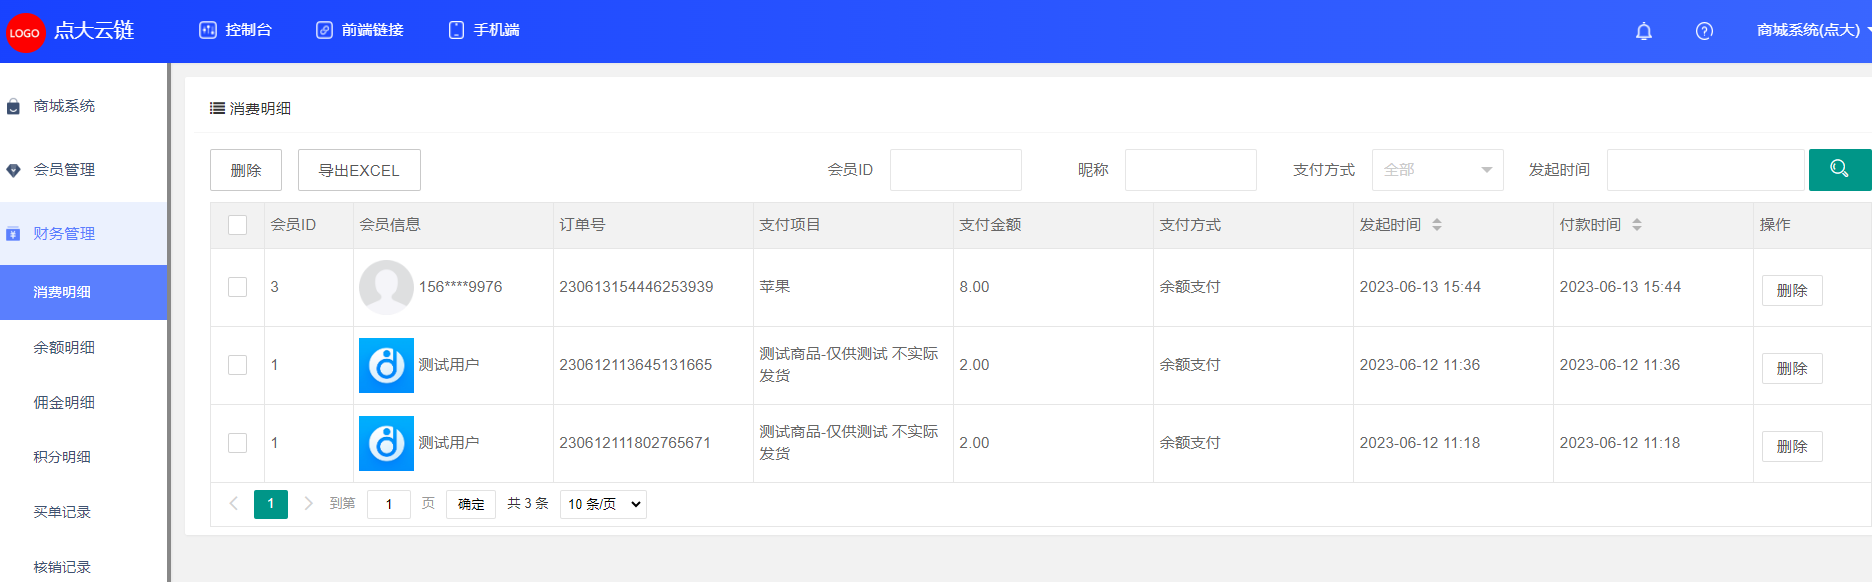Click the 手机端 phone icon
The width and height of the screenshot is (1872, 582).
click(456, 30)
